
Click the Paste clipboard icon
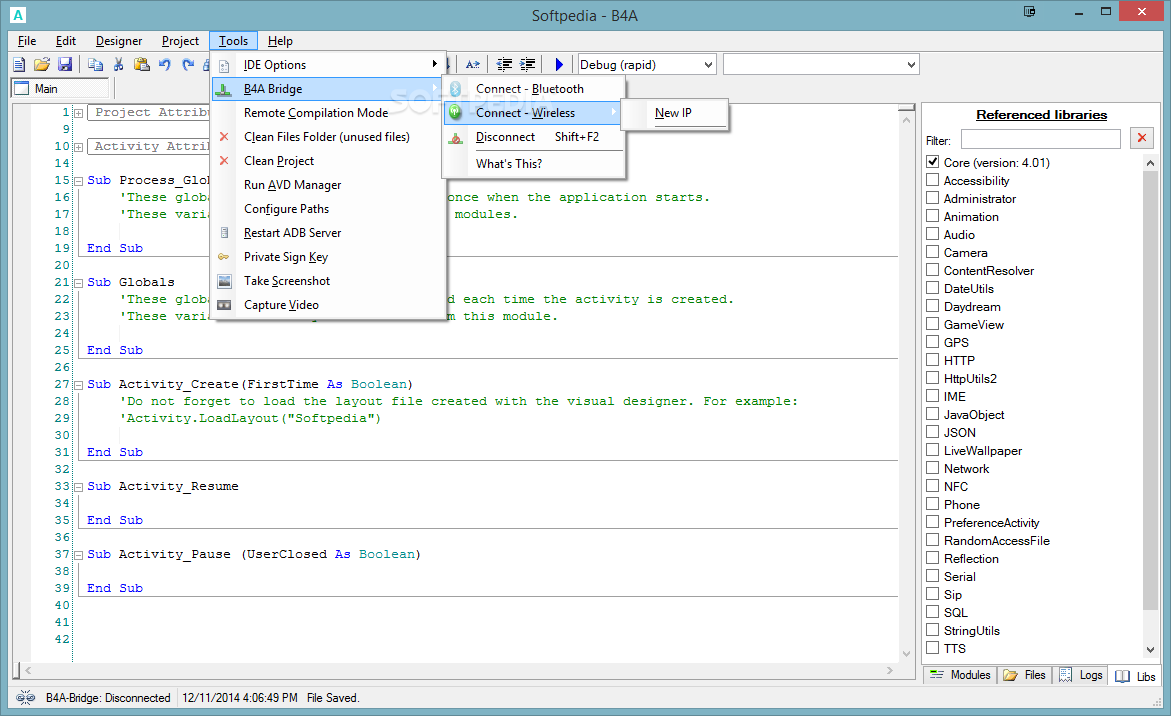pyautogui.click(x=141, y=65)
